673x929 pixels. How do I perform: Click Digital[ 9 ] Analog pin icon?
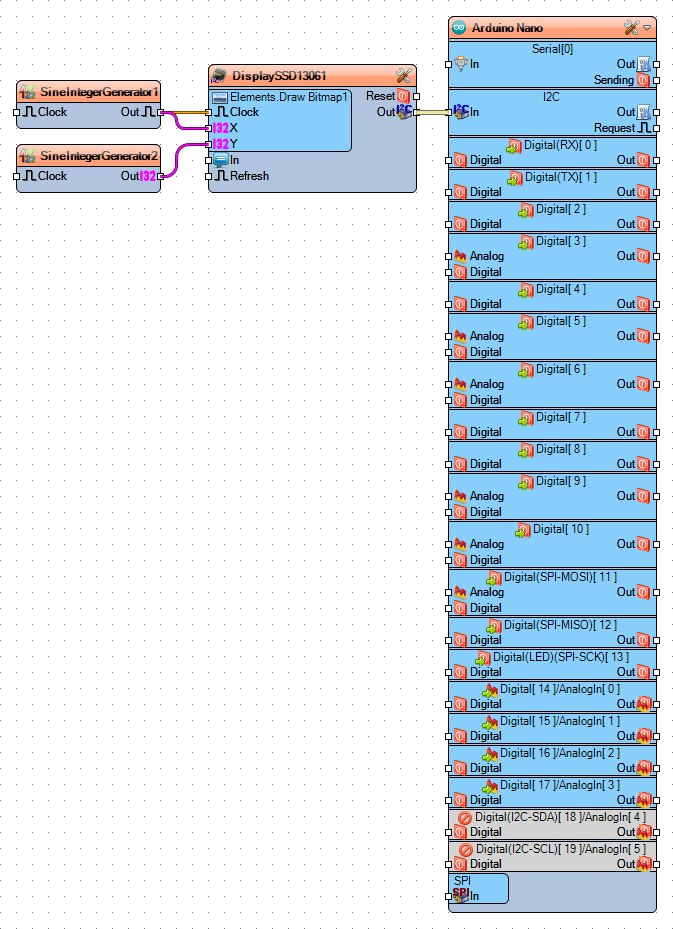[x=460, y=496]
